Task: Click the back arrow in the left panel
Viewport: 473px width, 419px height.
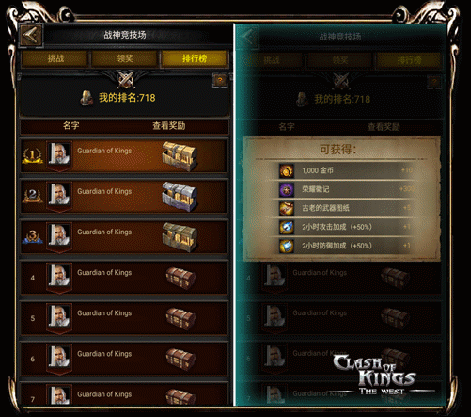Action: [x=31, y=35]
